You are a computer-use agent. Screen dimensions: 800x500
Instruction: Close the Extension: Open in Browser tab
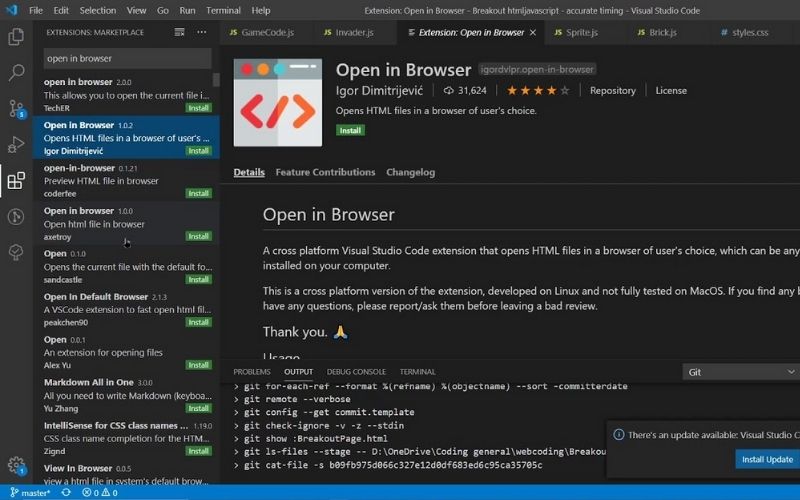click(x=533, y=33)
